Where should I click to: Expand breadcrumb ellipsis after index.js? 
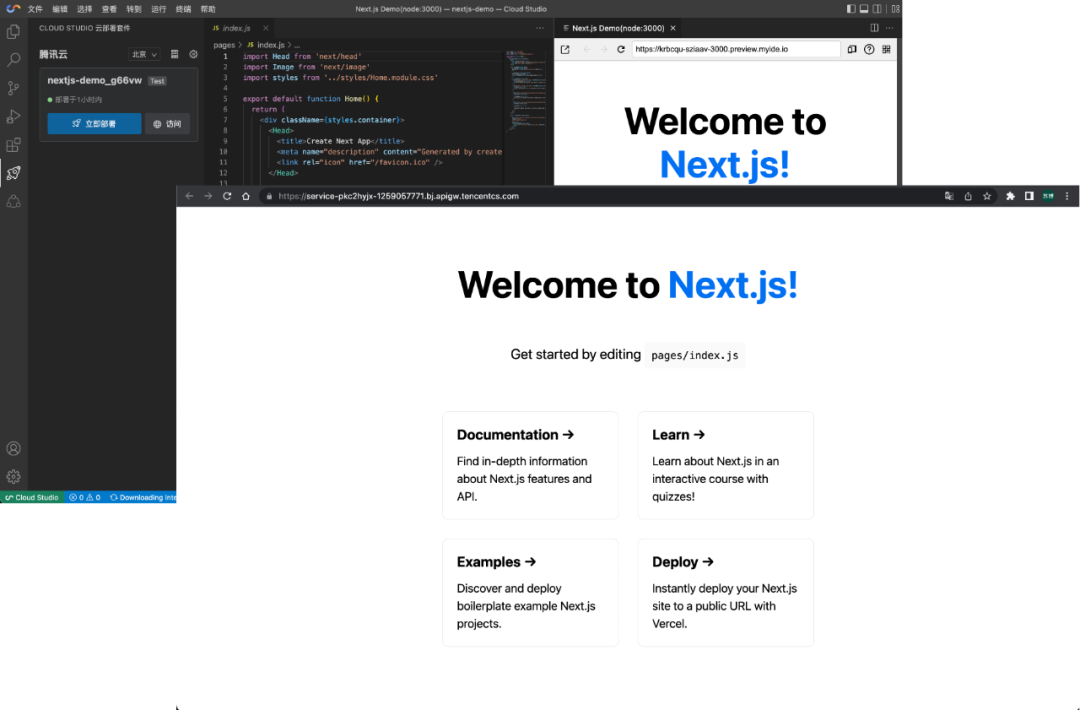click(298, 45)
